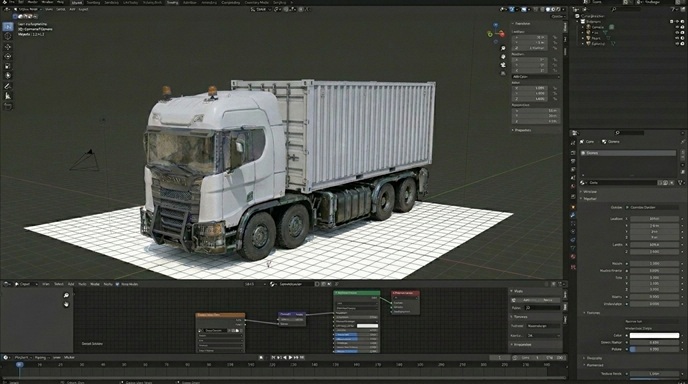
Task: Toggle camera view with viewport camera icon
Action: pyautogui.click(x=503, y=65)
